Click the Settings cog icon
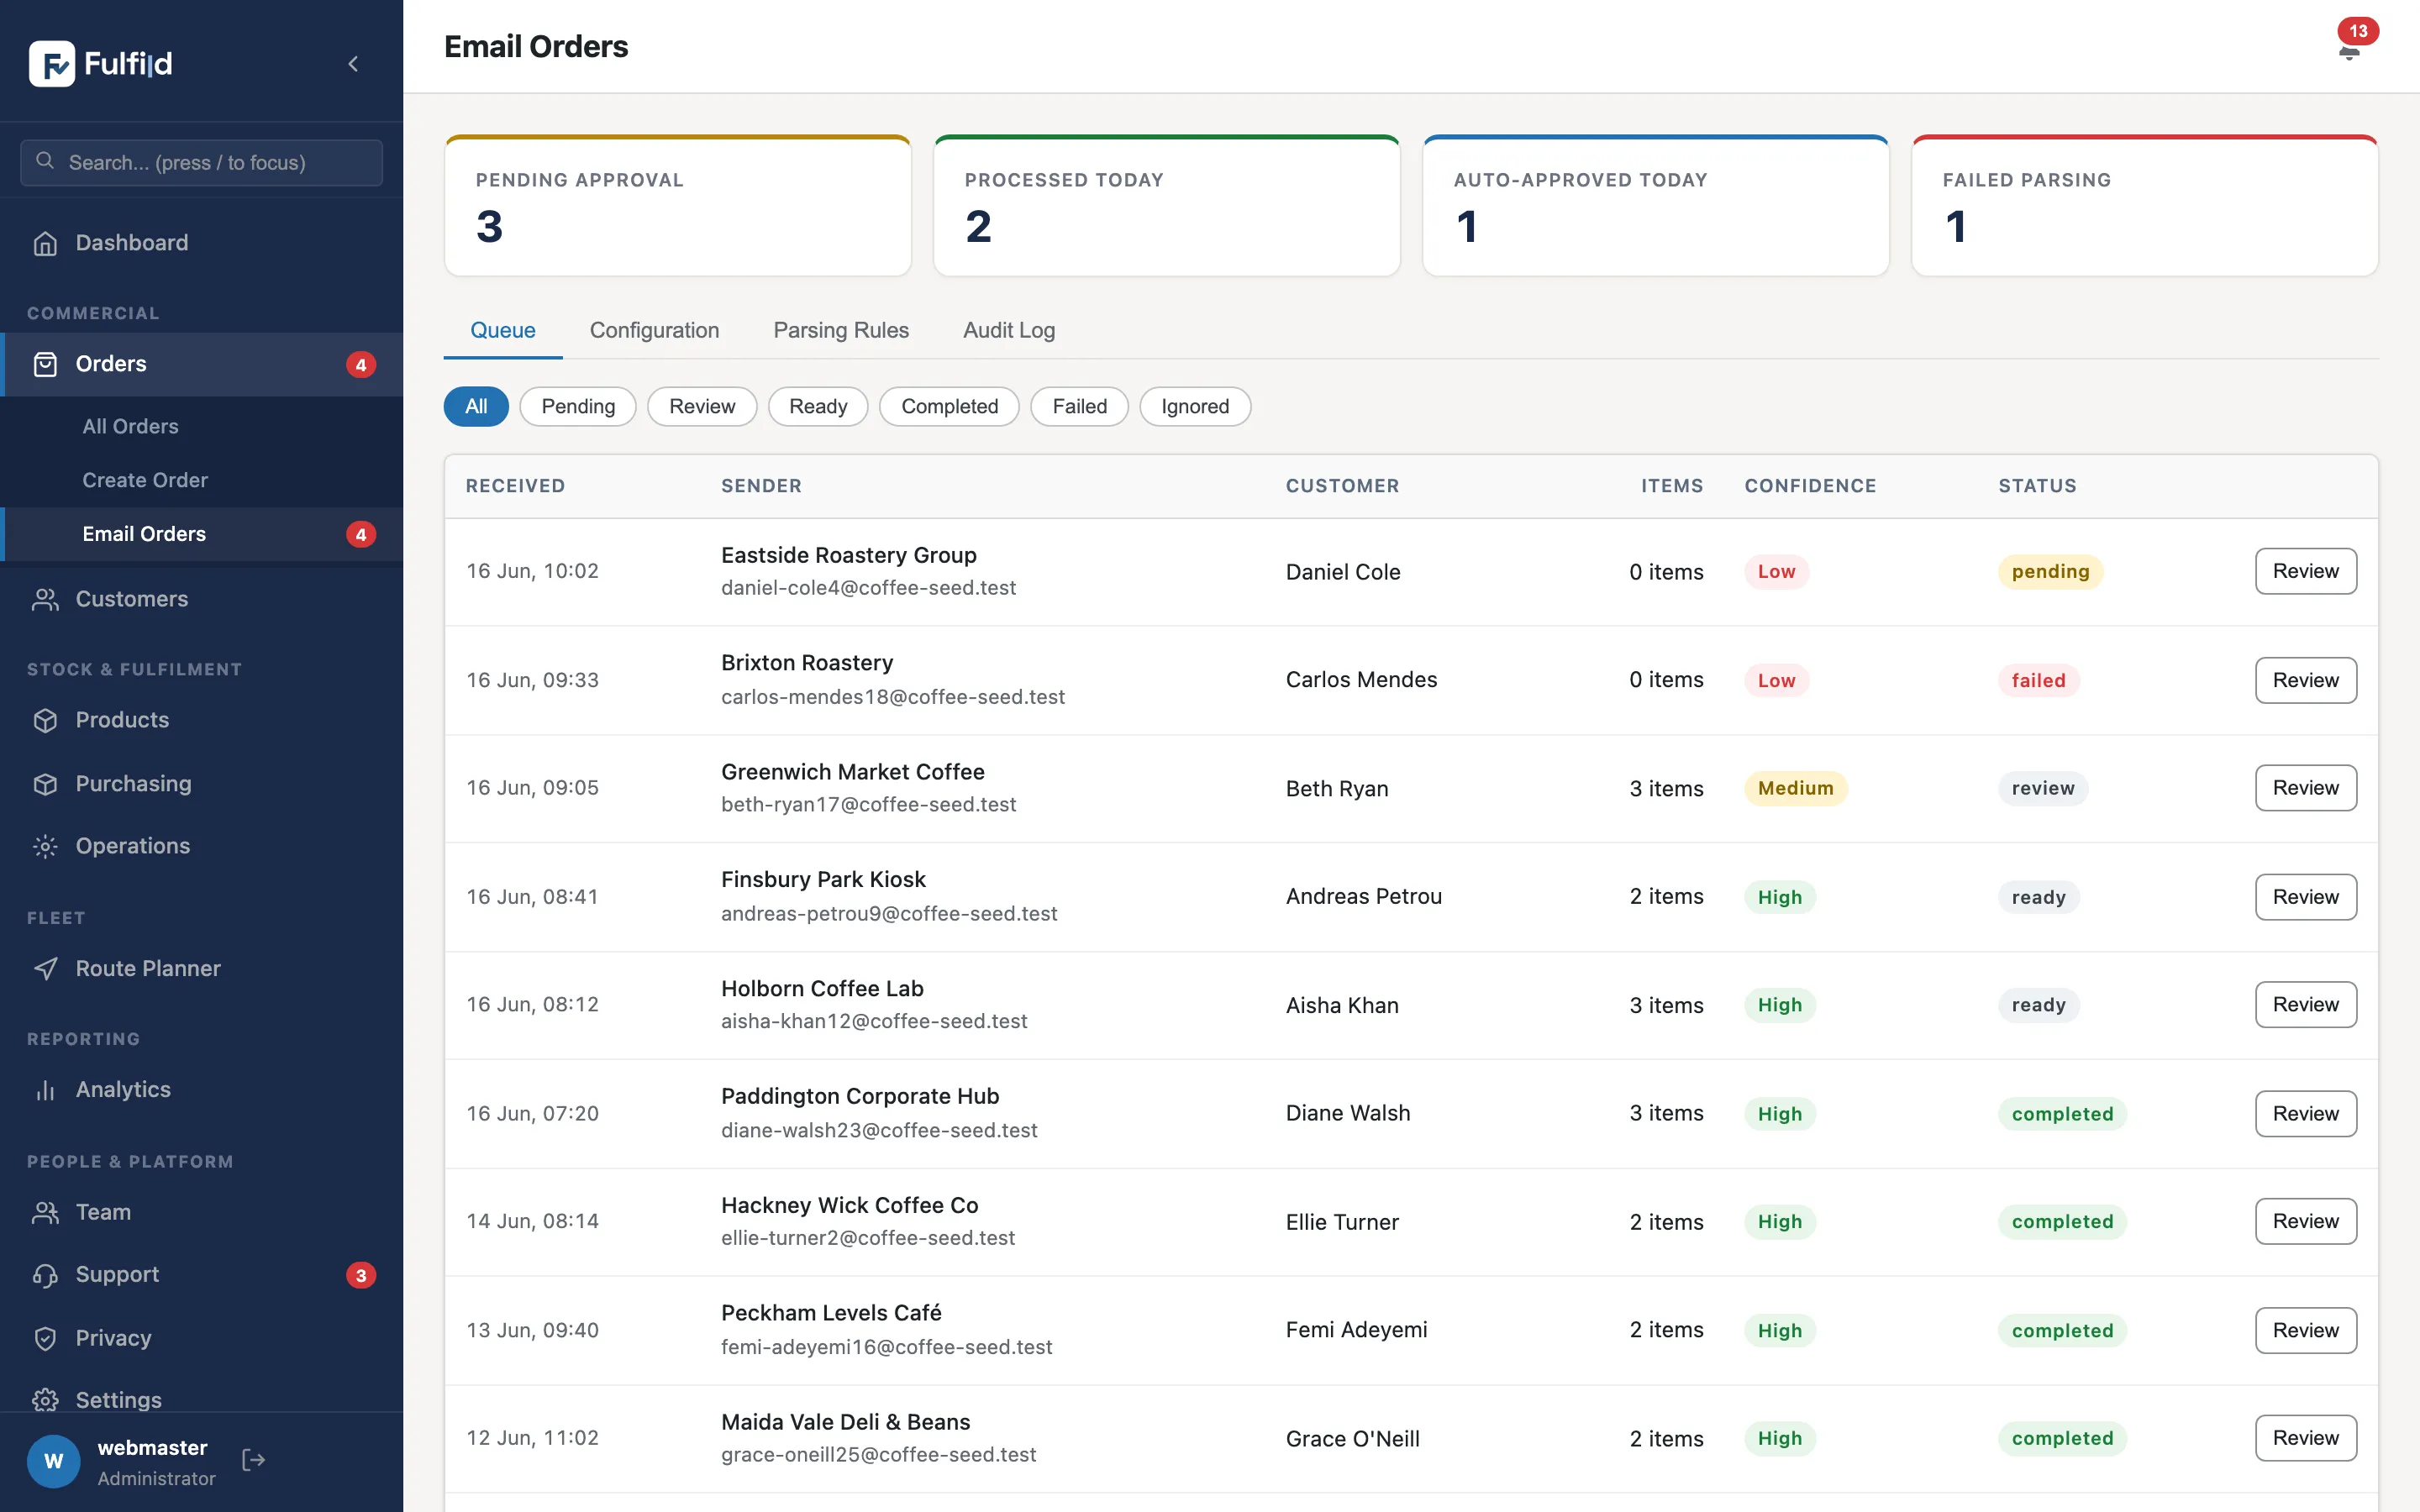 [45, 1400]
